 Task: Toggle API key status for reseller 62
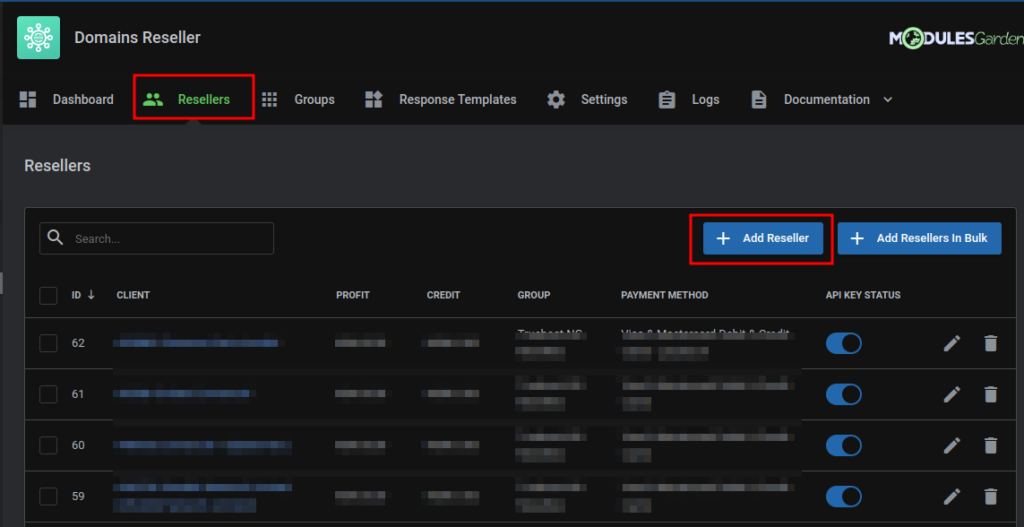[x=843, y=343]
